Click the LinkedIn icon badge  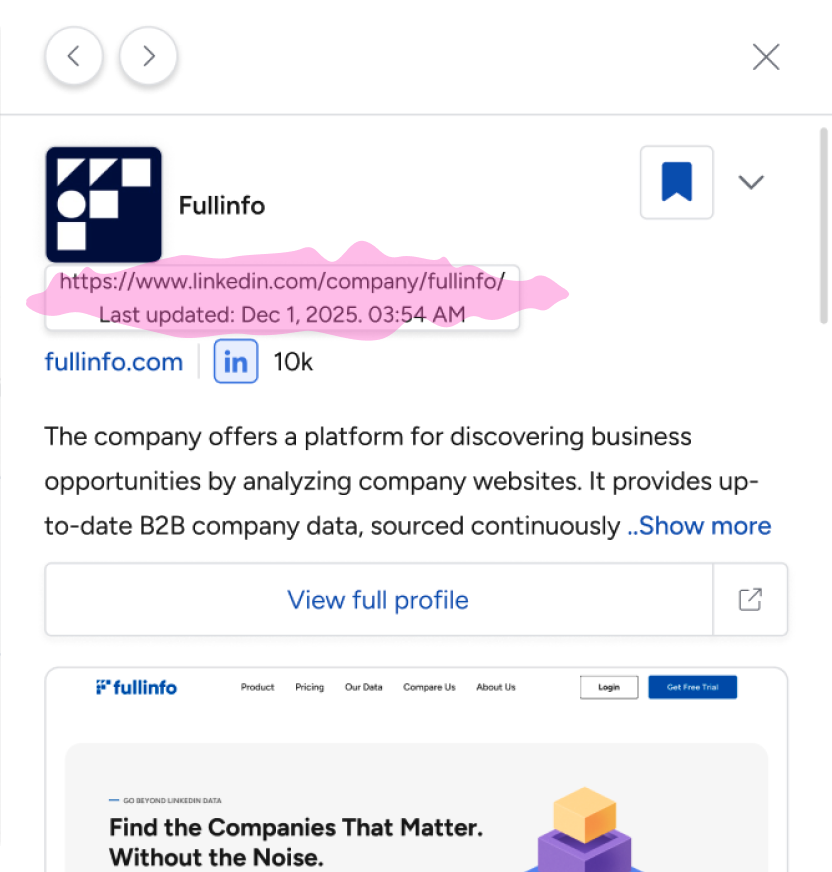236,362
